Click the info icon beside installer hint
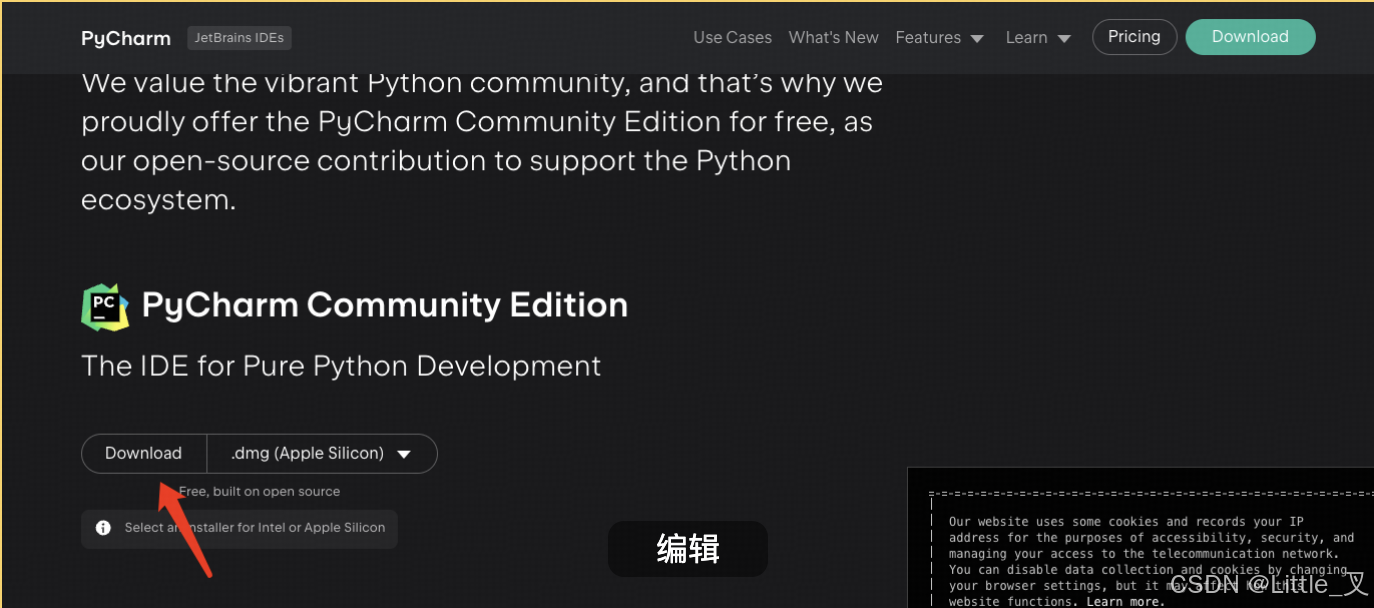 [x=103, y=528]
